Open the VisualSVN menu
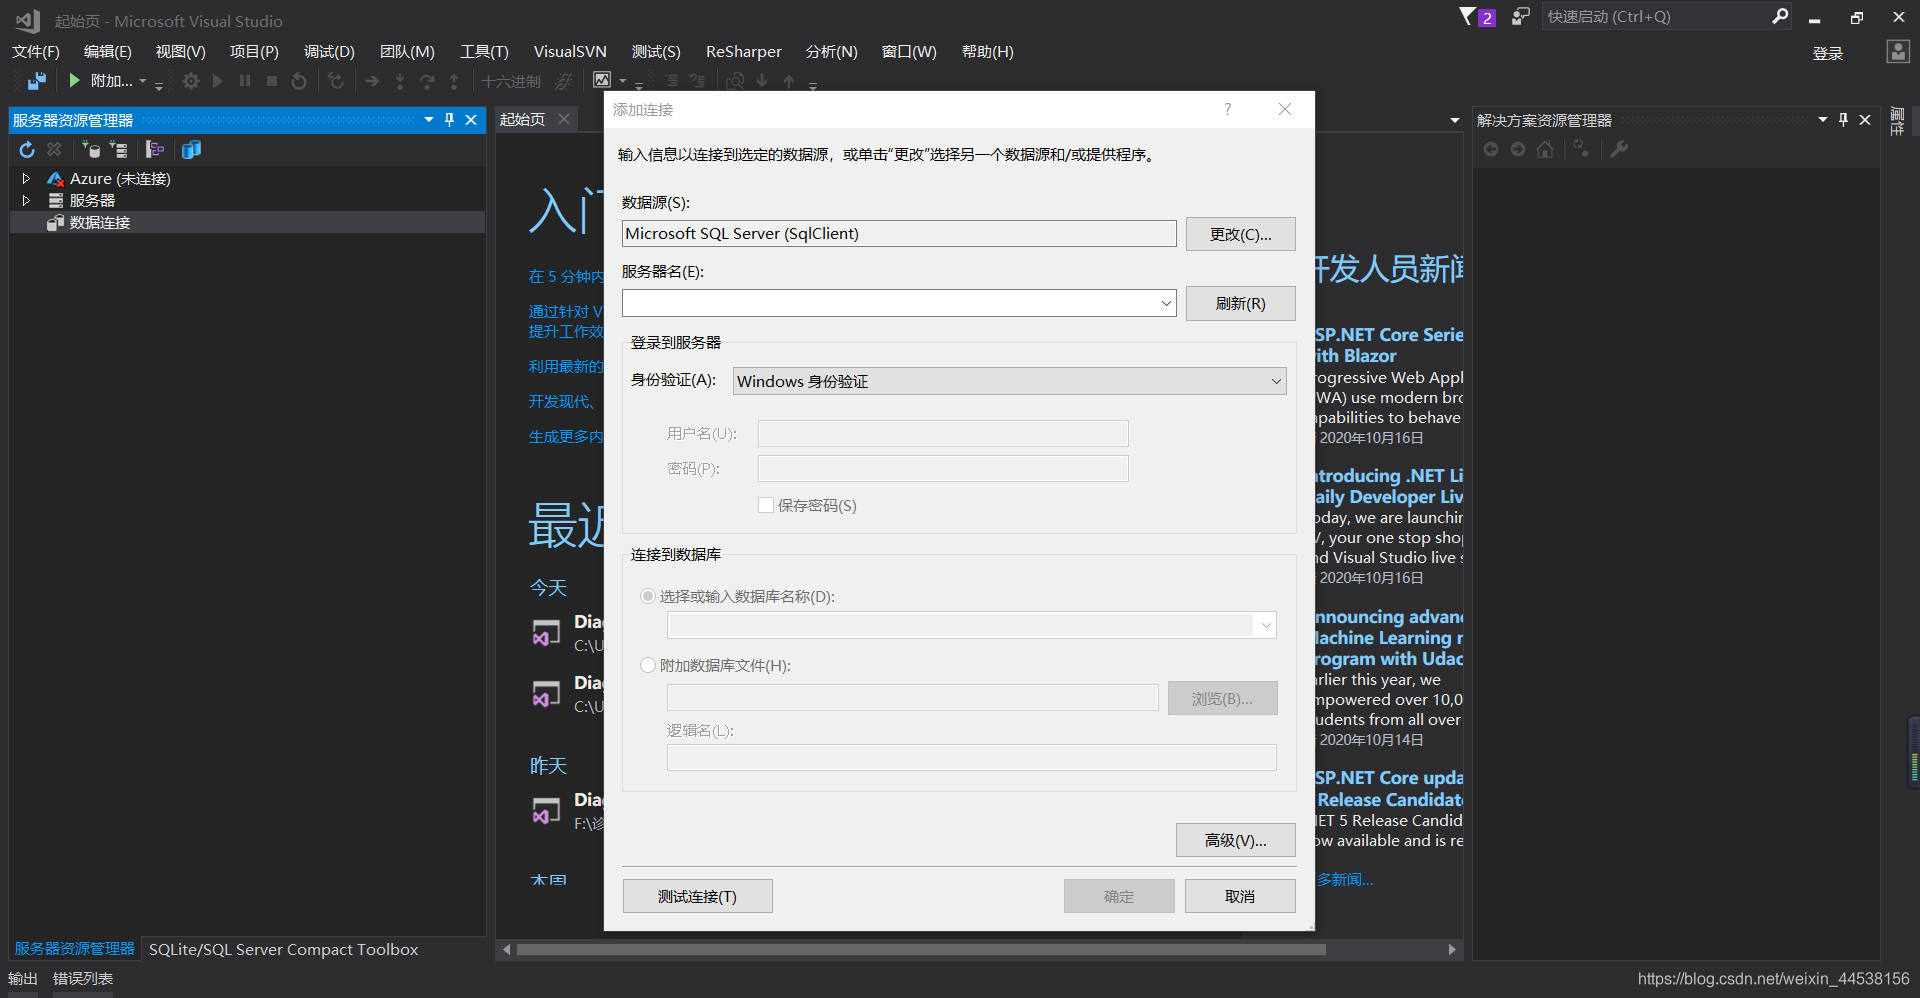 (570, 51)
